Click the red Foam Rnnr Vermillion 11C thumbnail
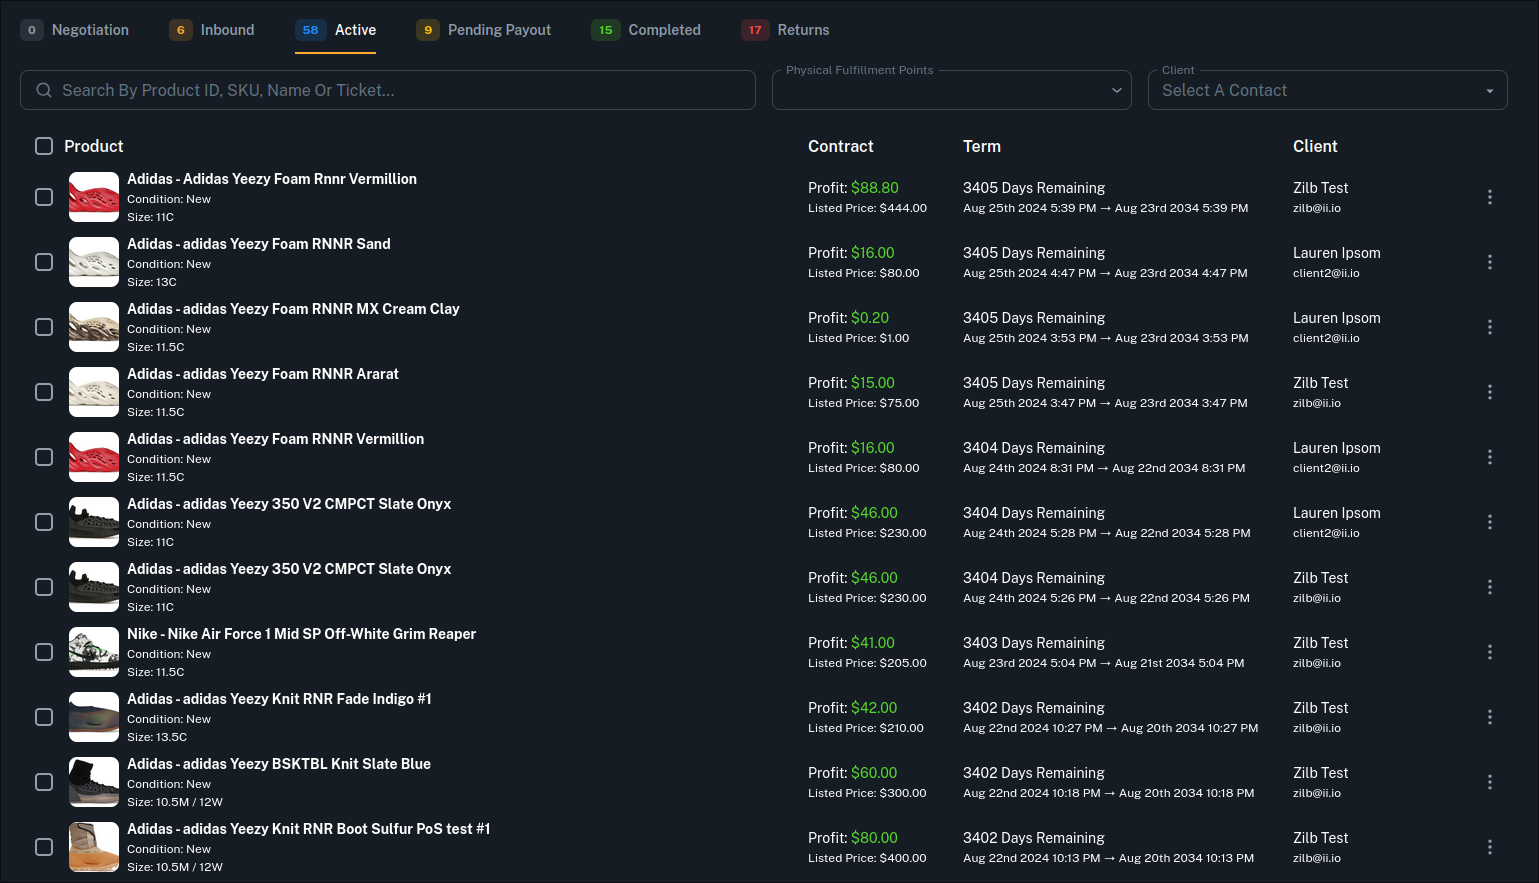 point(94,197)
